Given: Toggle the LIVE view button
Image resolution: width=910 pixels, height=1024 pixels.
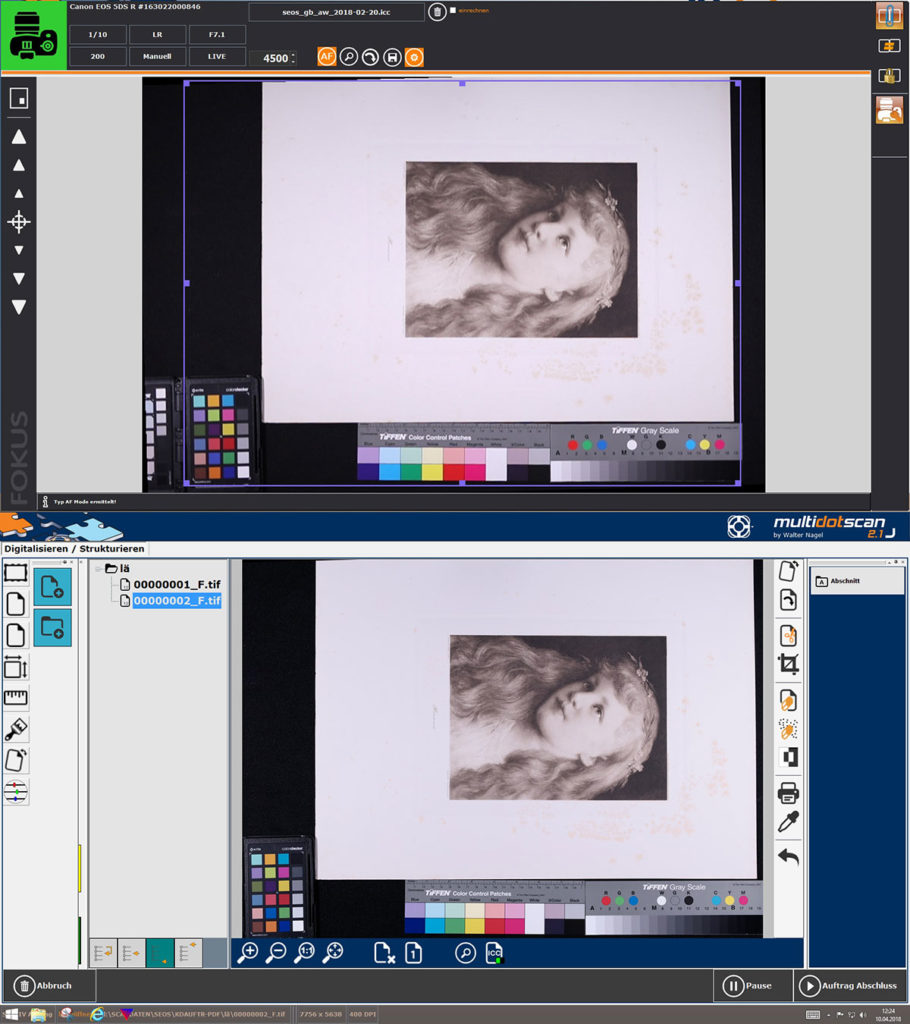Looking at the screenshot, I should pyautogui.click(x=217, y=57).
